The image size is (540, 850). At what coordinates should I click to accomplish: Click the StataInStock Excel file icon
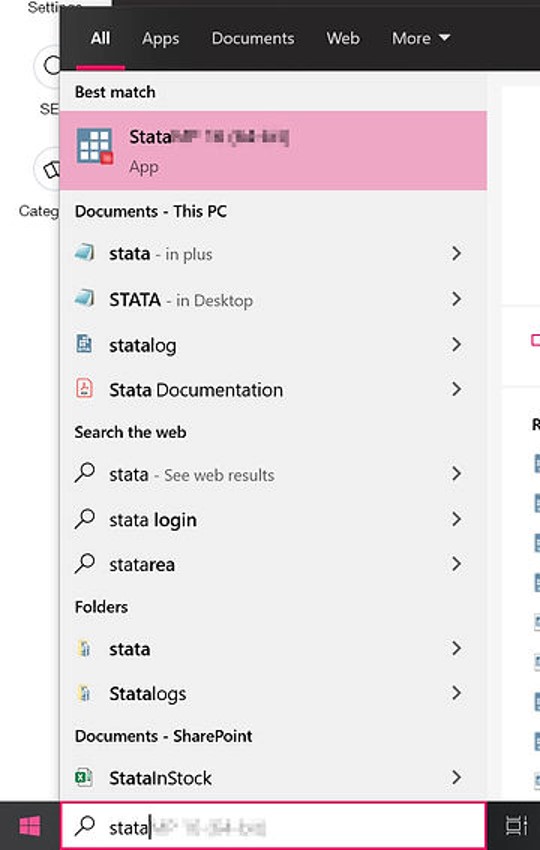(84, 777)
